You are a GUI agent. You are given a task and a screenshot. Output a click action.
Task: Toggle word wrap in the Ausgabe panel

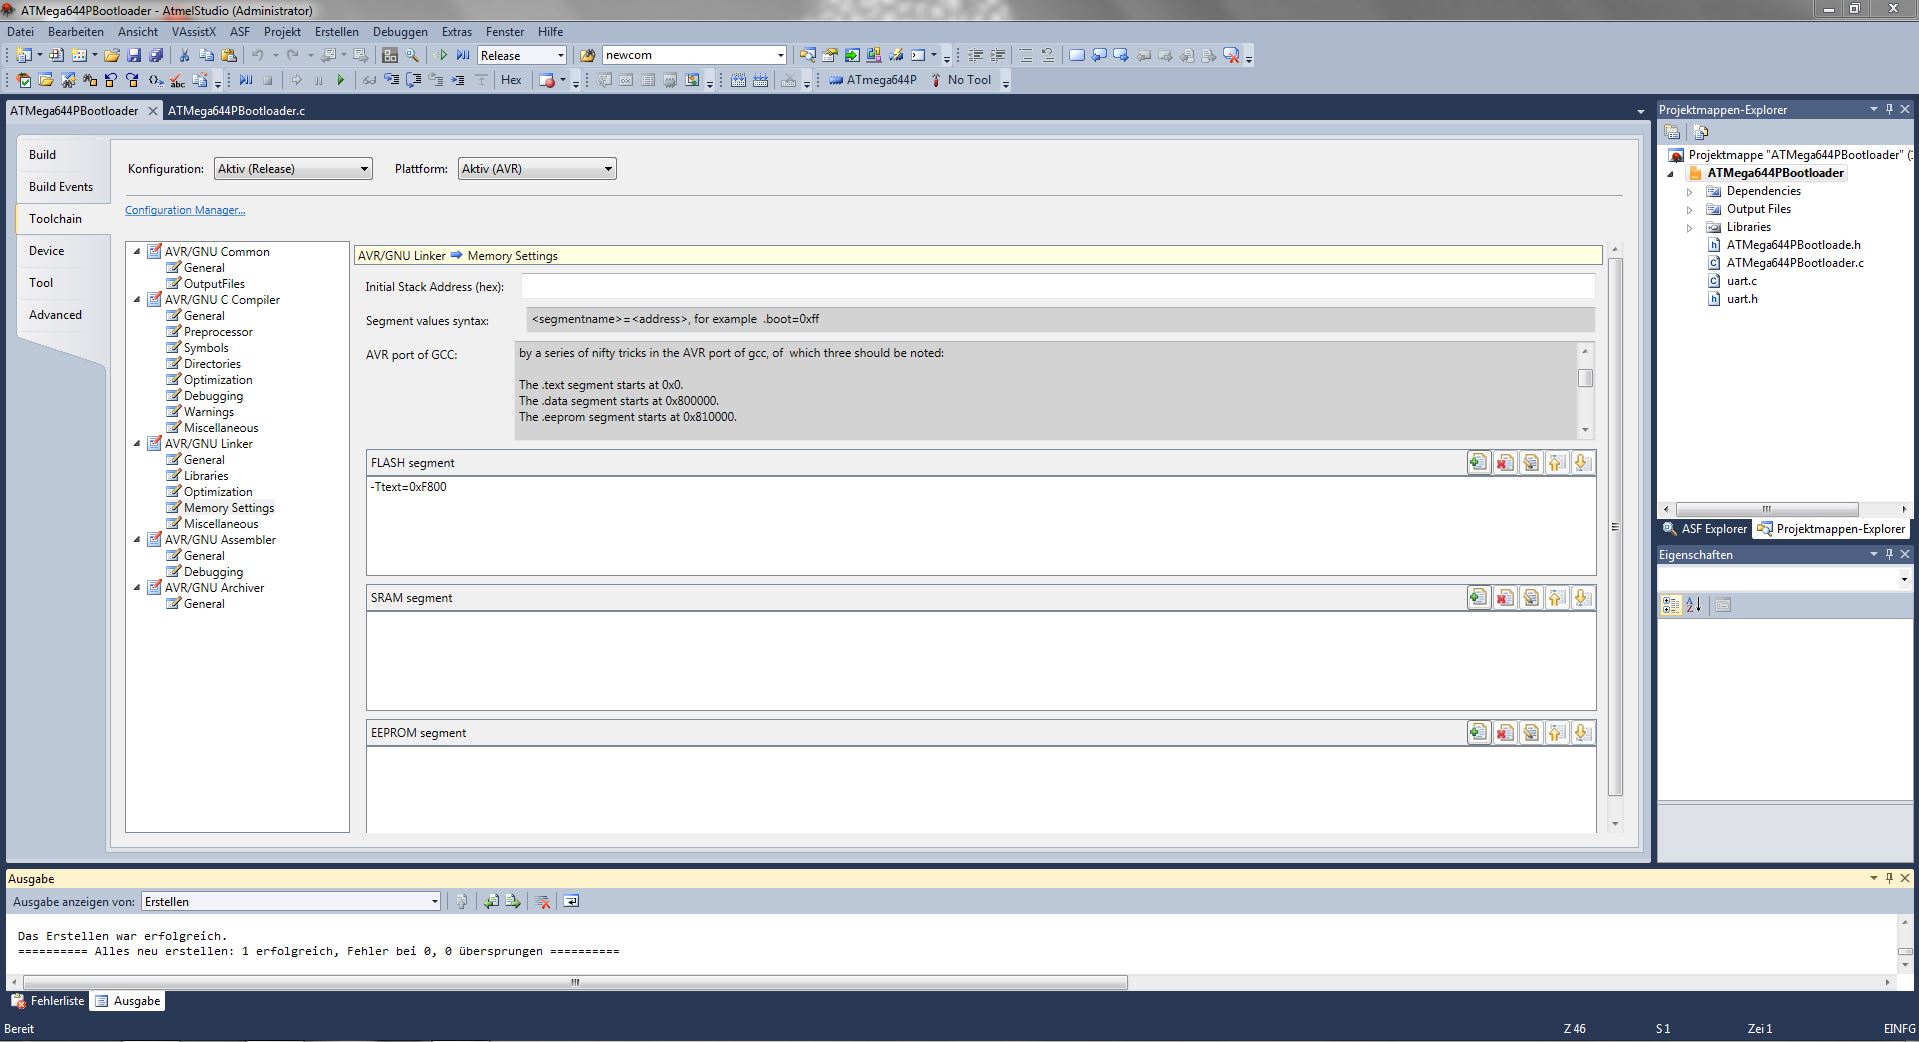571,901
